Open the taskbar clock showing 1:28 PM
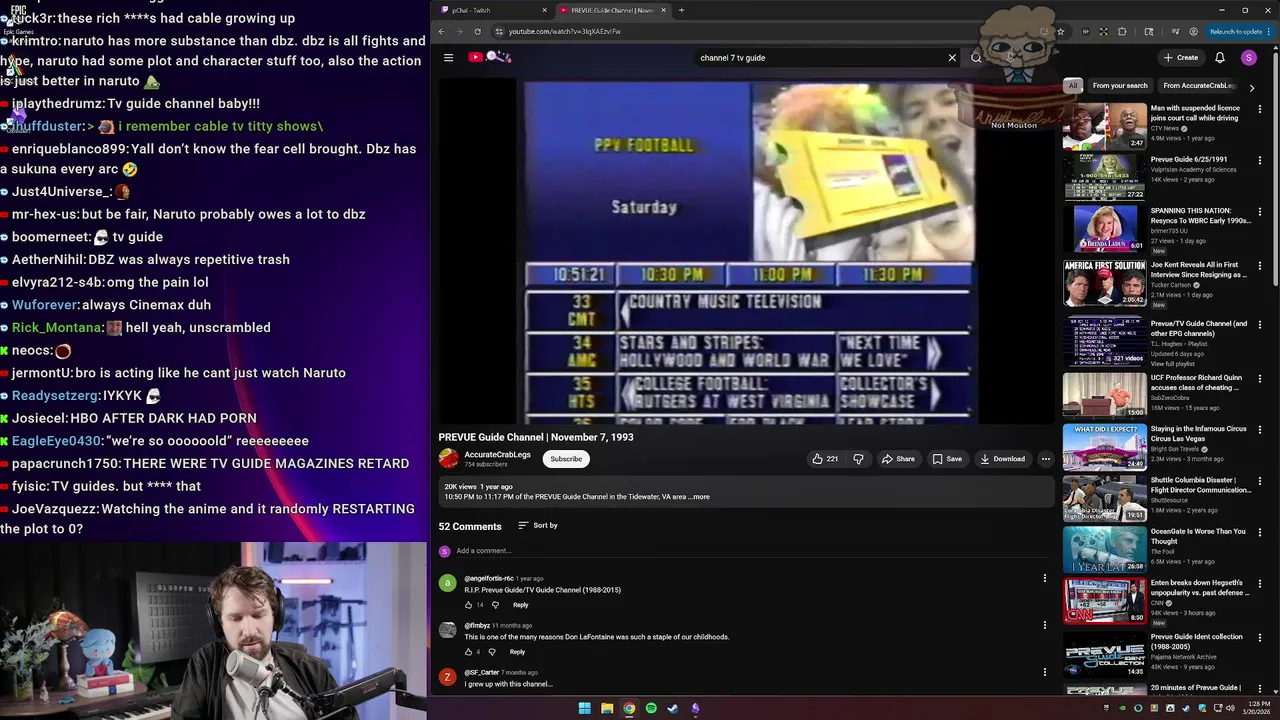The width and height of the screenshot is (1280, 720). point(1257,708)
